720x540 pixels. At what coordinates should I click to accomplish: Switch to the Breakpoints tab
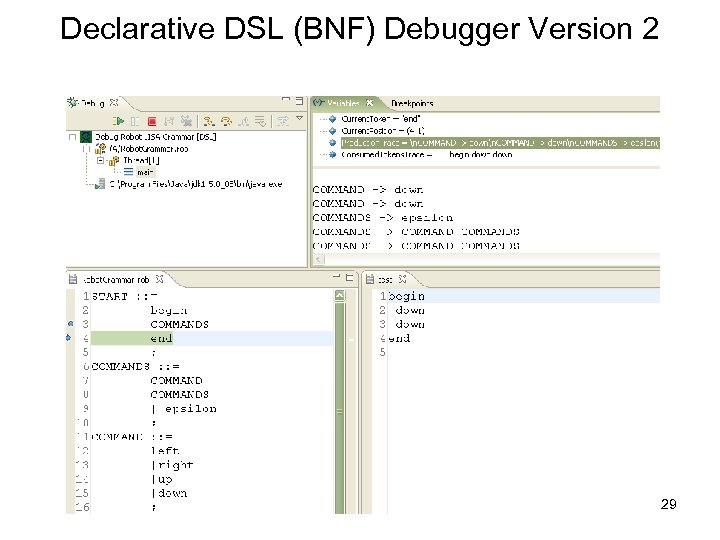click(x=412, y=103)
